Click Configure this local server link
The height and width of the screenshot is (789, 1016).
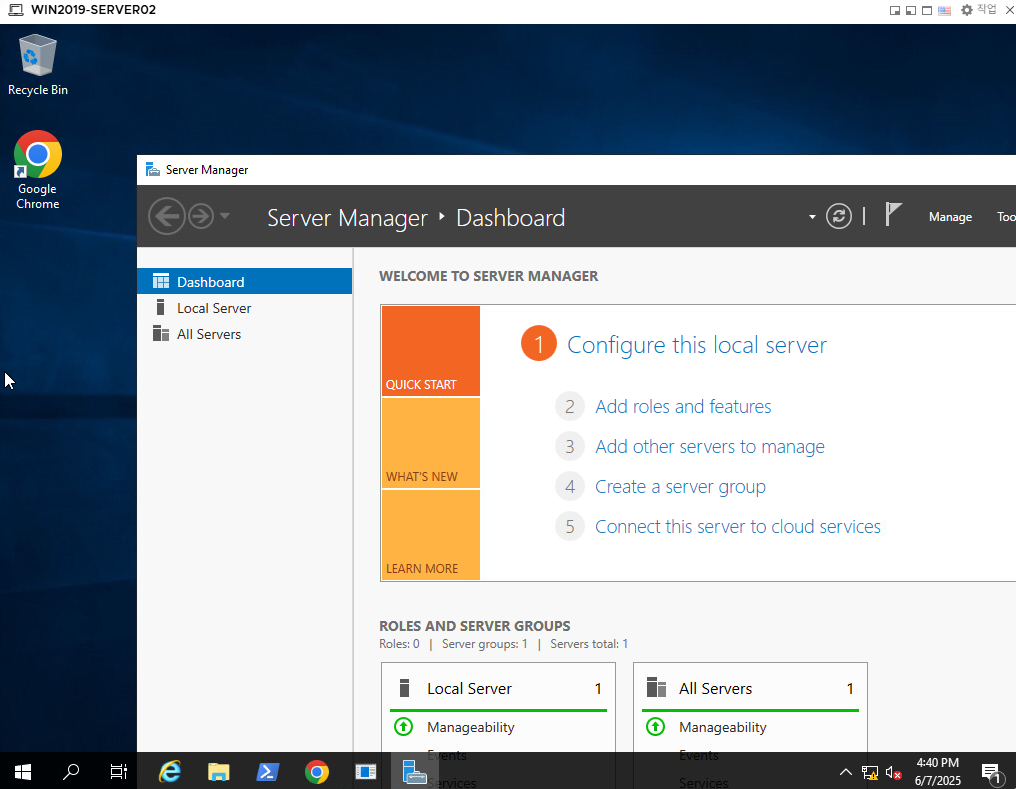(697, 345)
